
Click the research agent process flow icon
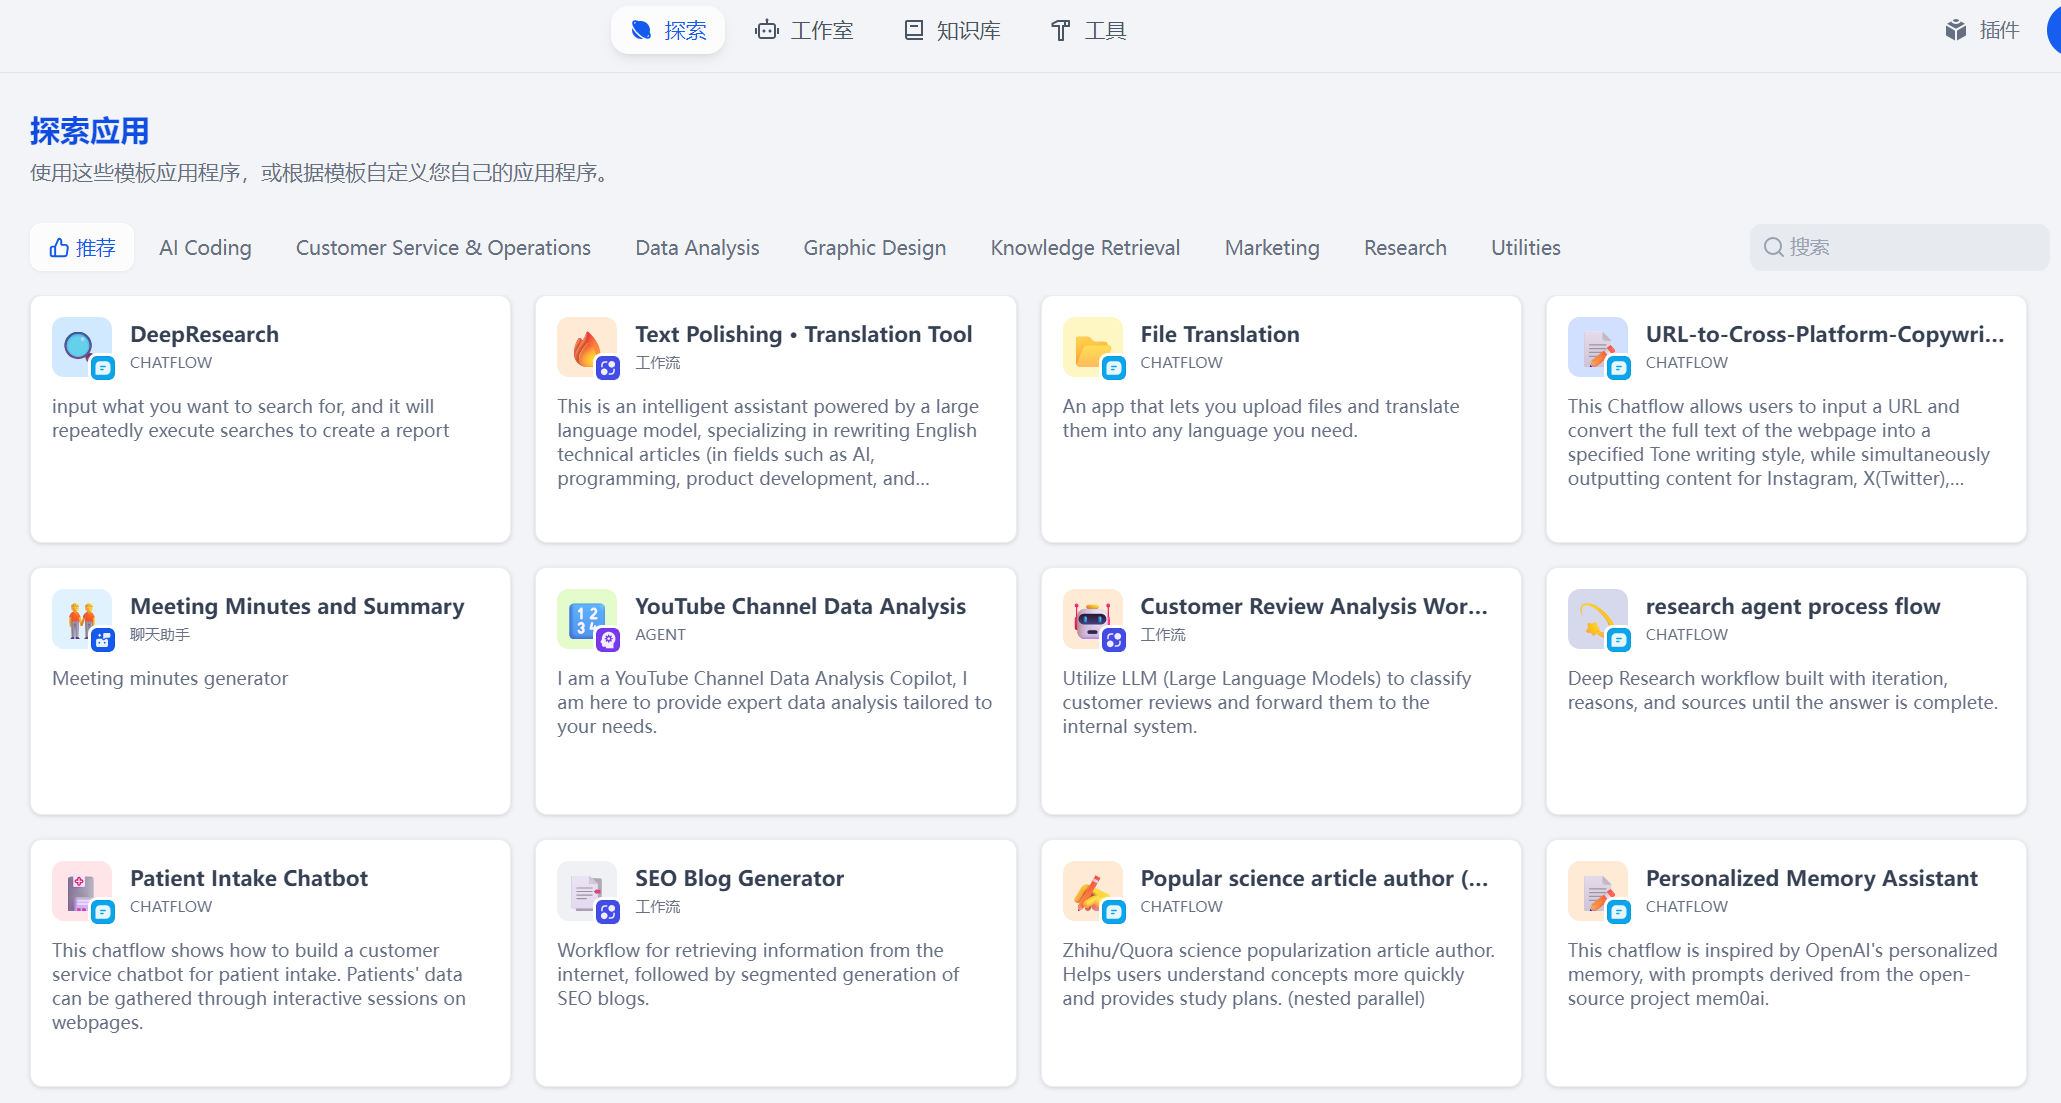[1597, 619]
